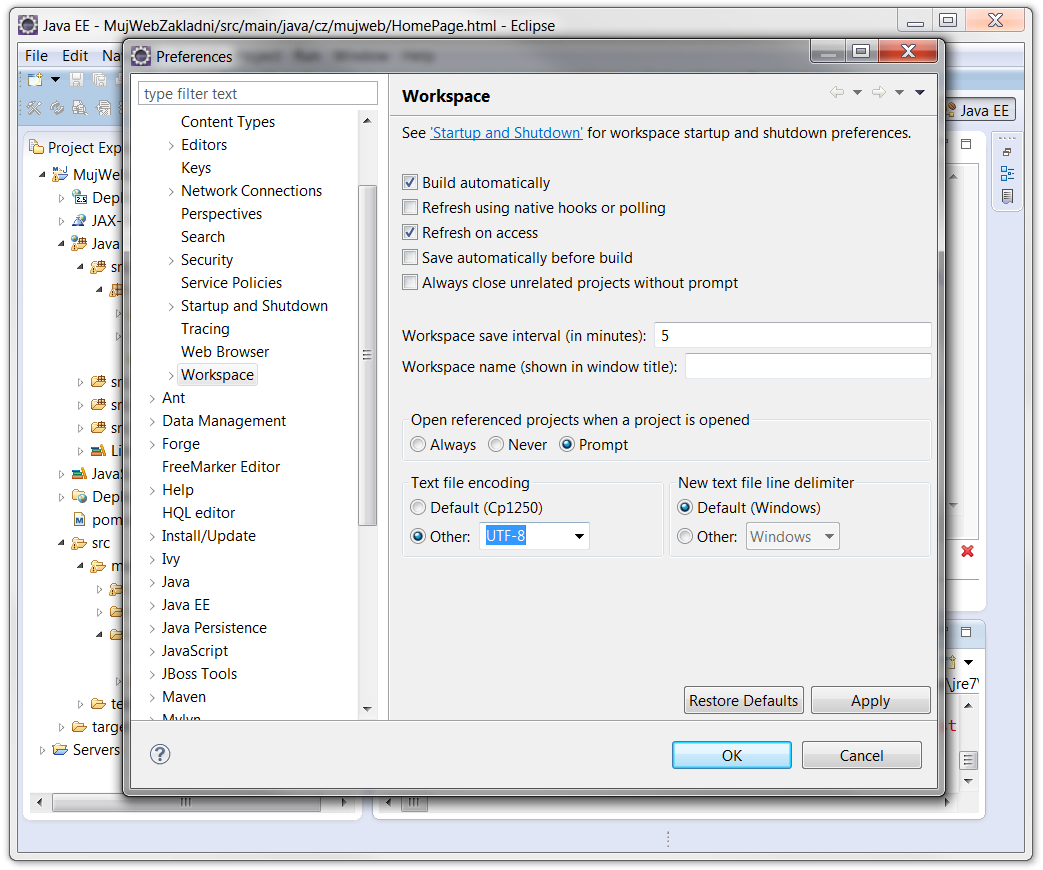Screen dimensions: 1043x870
Task: Click the preferences tree scroll-down arrow
Action: (x=367, y=709)
